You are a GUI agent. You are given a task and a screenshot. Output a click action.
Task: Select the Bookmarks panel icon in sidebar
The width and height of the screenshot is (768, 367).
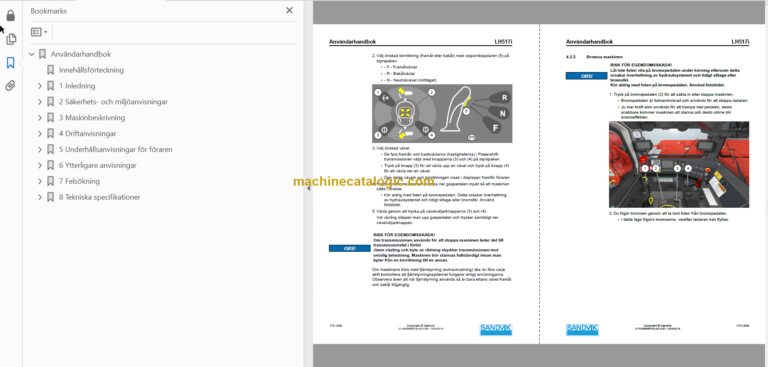click(x=11, y=63)
